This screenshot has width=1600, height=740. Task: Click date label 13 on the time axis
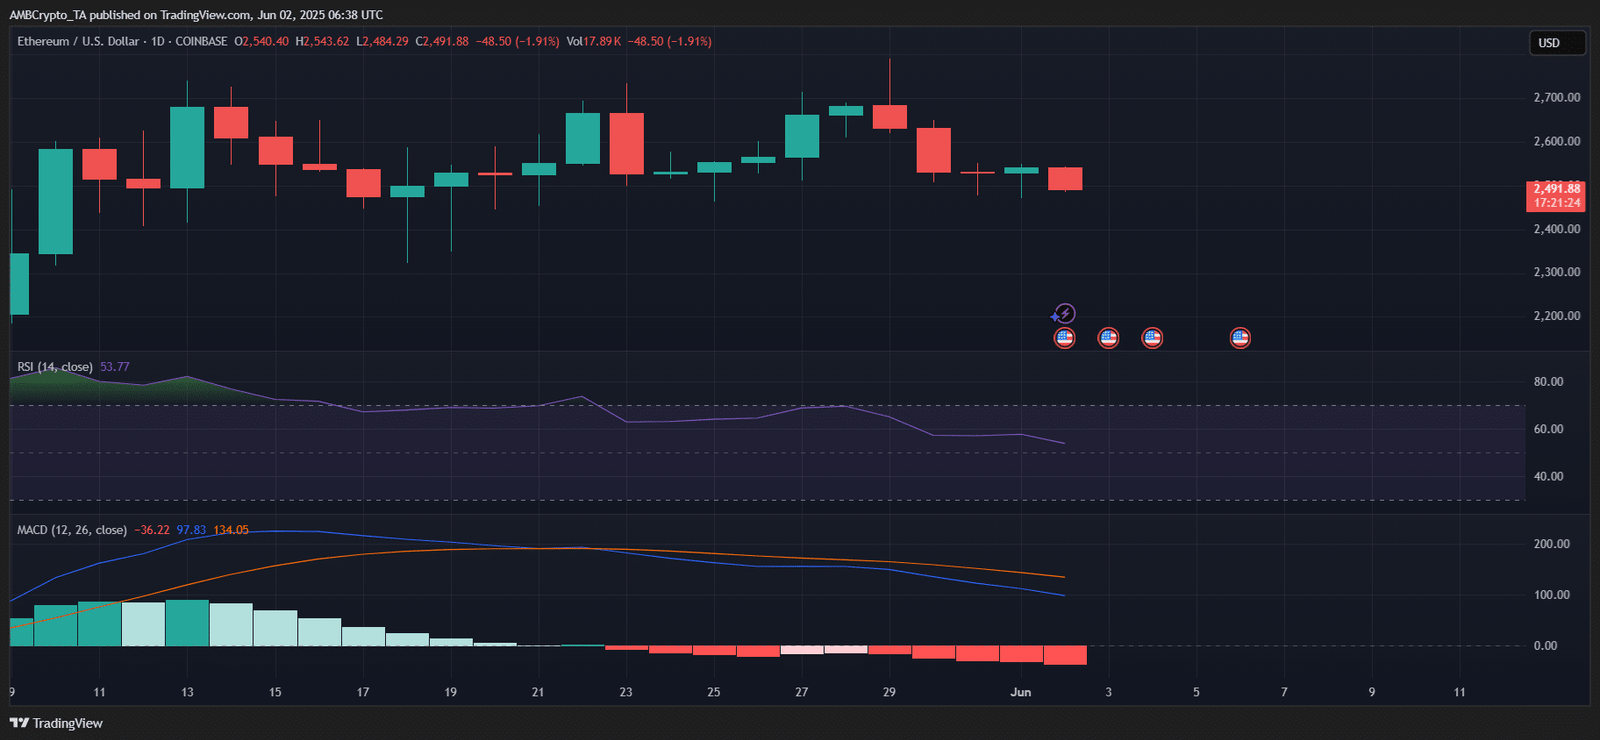click(x=187, y=692)
